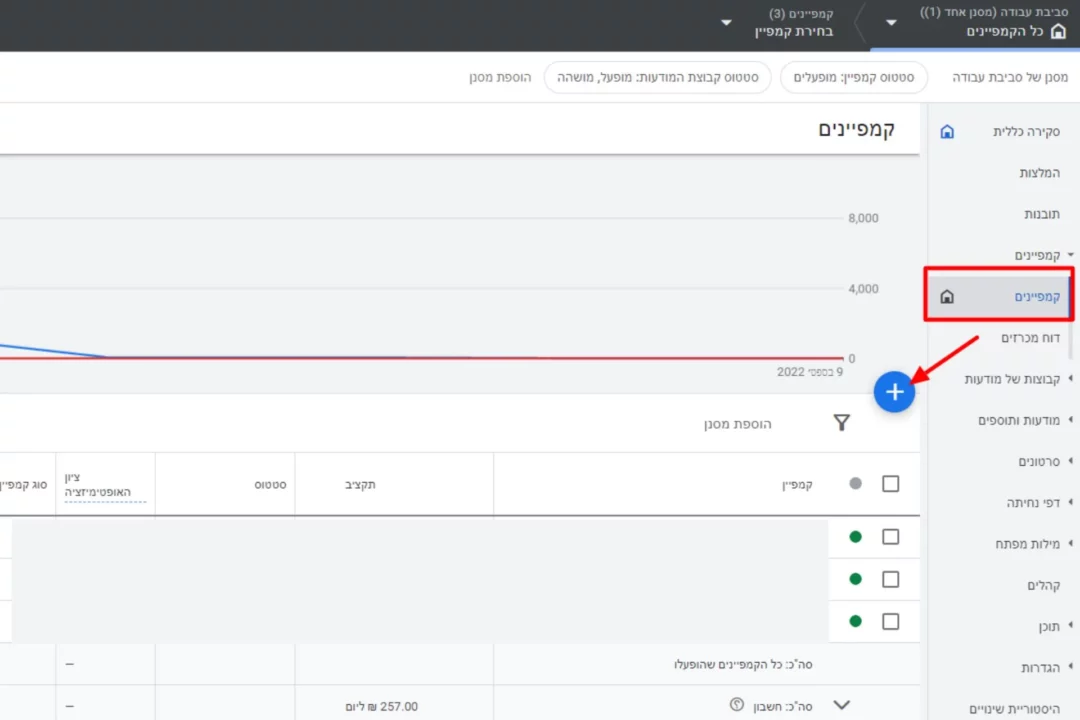The image size is (1080, 720).
Task: Click the filter funnel icon
Action: pyautogui.click(x=841, y=423)
